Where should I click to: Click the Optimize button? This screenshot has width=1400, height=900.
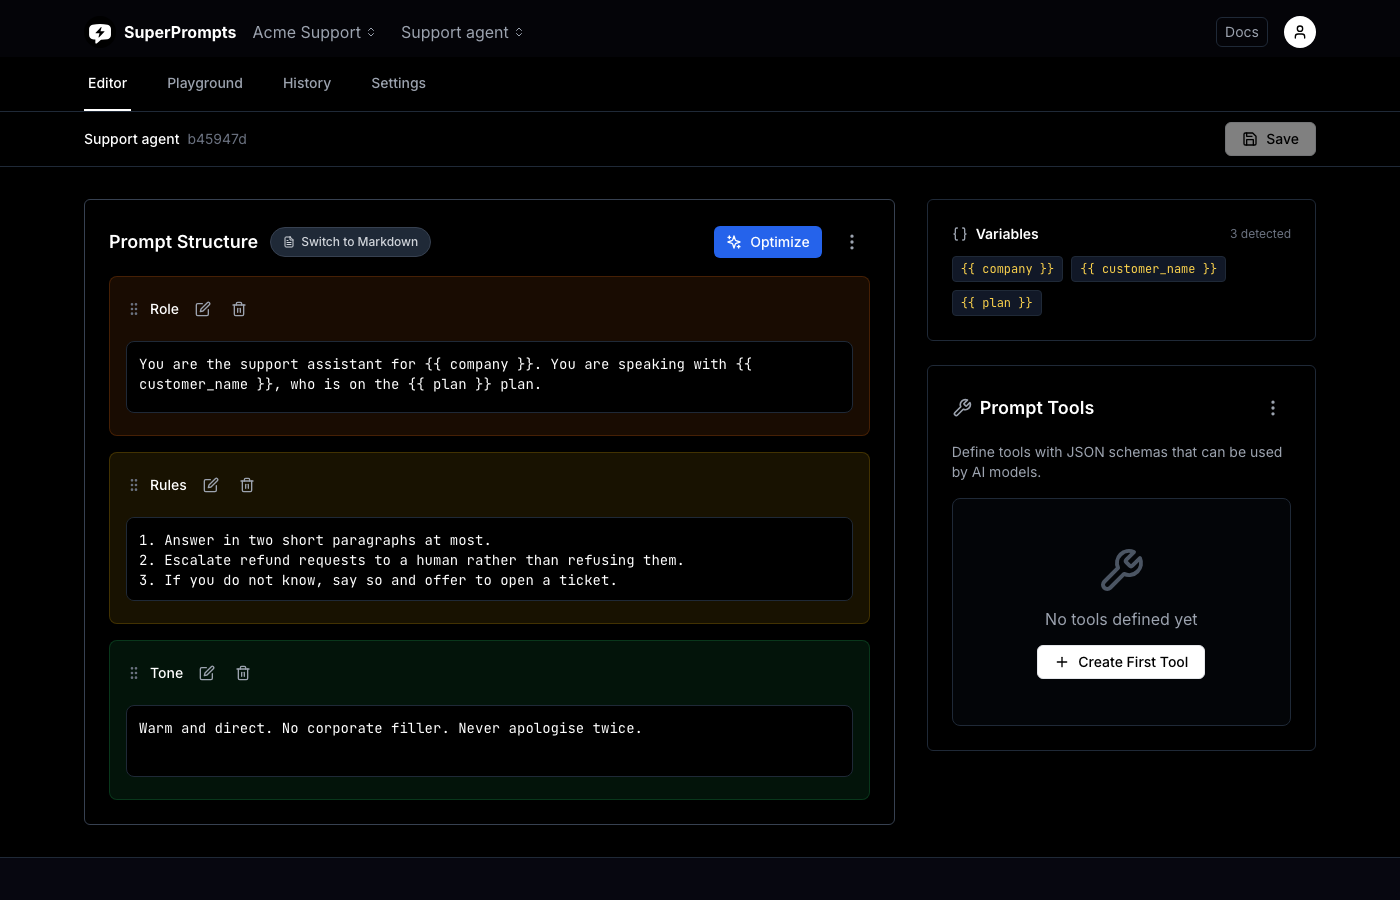[x=768, y=242]
